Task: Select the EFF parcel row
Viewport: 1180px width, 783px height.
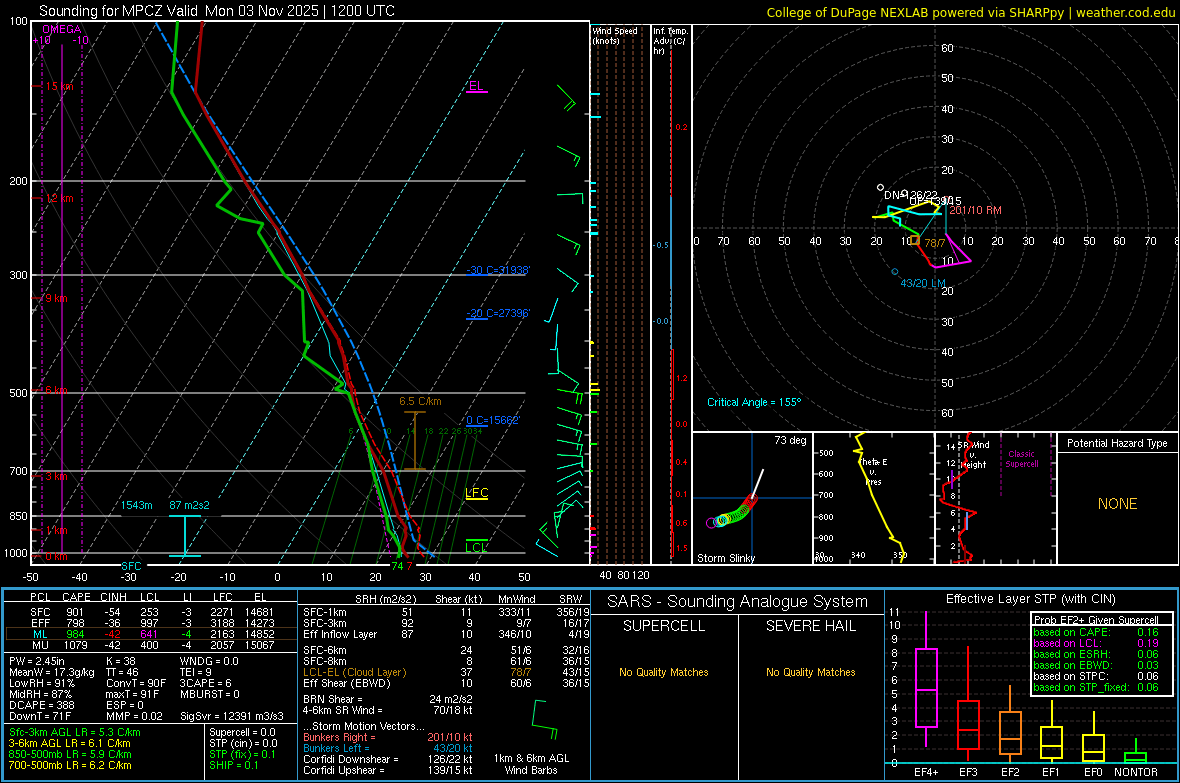Action: (x=151, y=623)
